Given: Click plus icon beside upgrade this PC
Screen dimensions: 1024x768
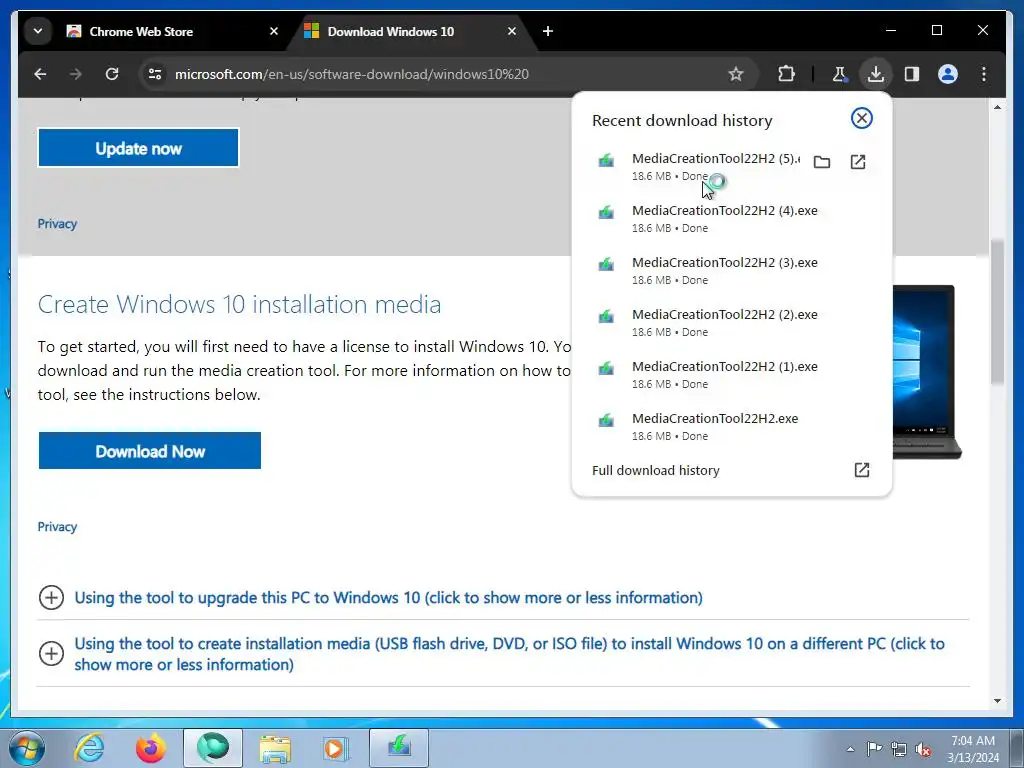Looking at the screenshot, I should [51, 598].
